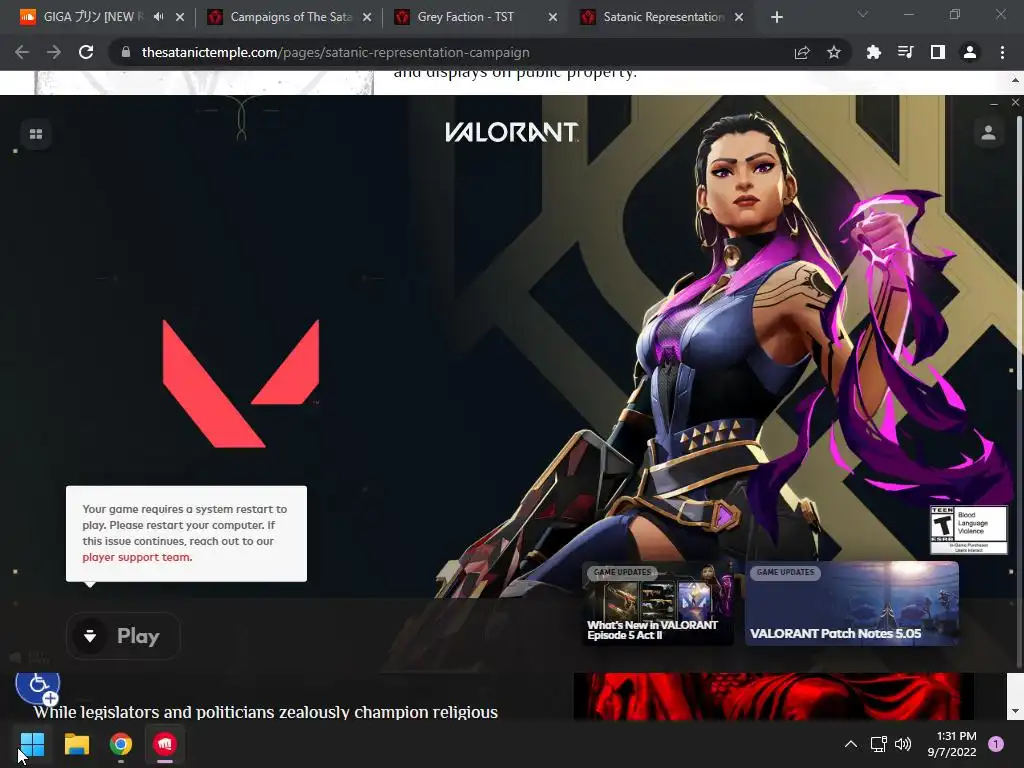Open Windows Start menu
This screenshot has height=768, width=1024.
coord(32,744)
